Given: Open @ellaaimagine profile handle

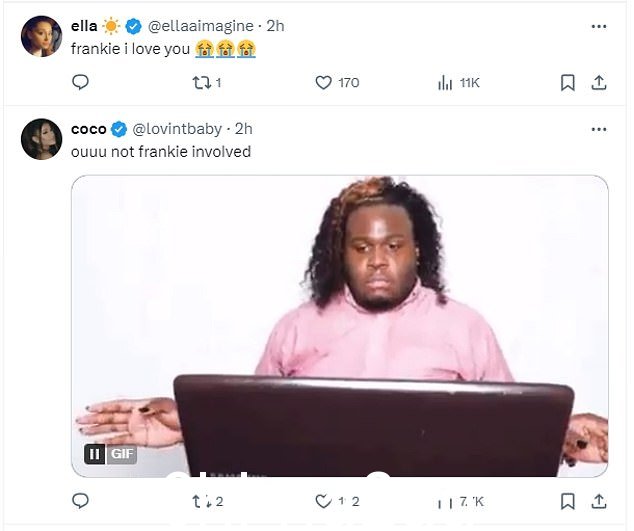Looking at the screenshot, I should click(x=201, y=26).
